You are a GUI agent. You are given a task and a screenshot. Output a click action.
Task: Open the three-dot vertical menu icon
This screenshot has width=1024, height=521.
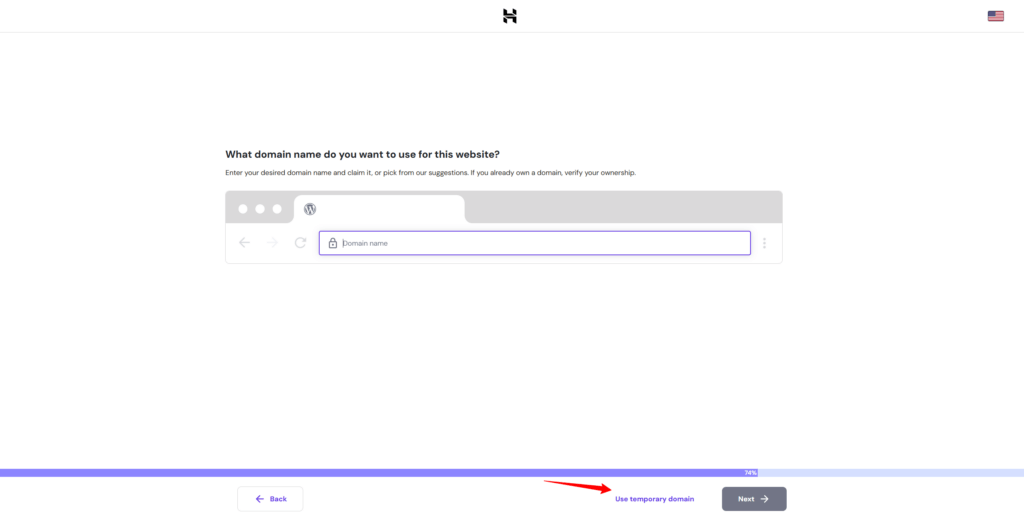tap(764, 243)
